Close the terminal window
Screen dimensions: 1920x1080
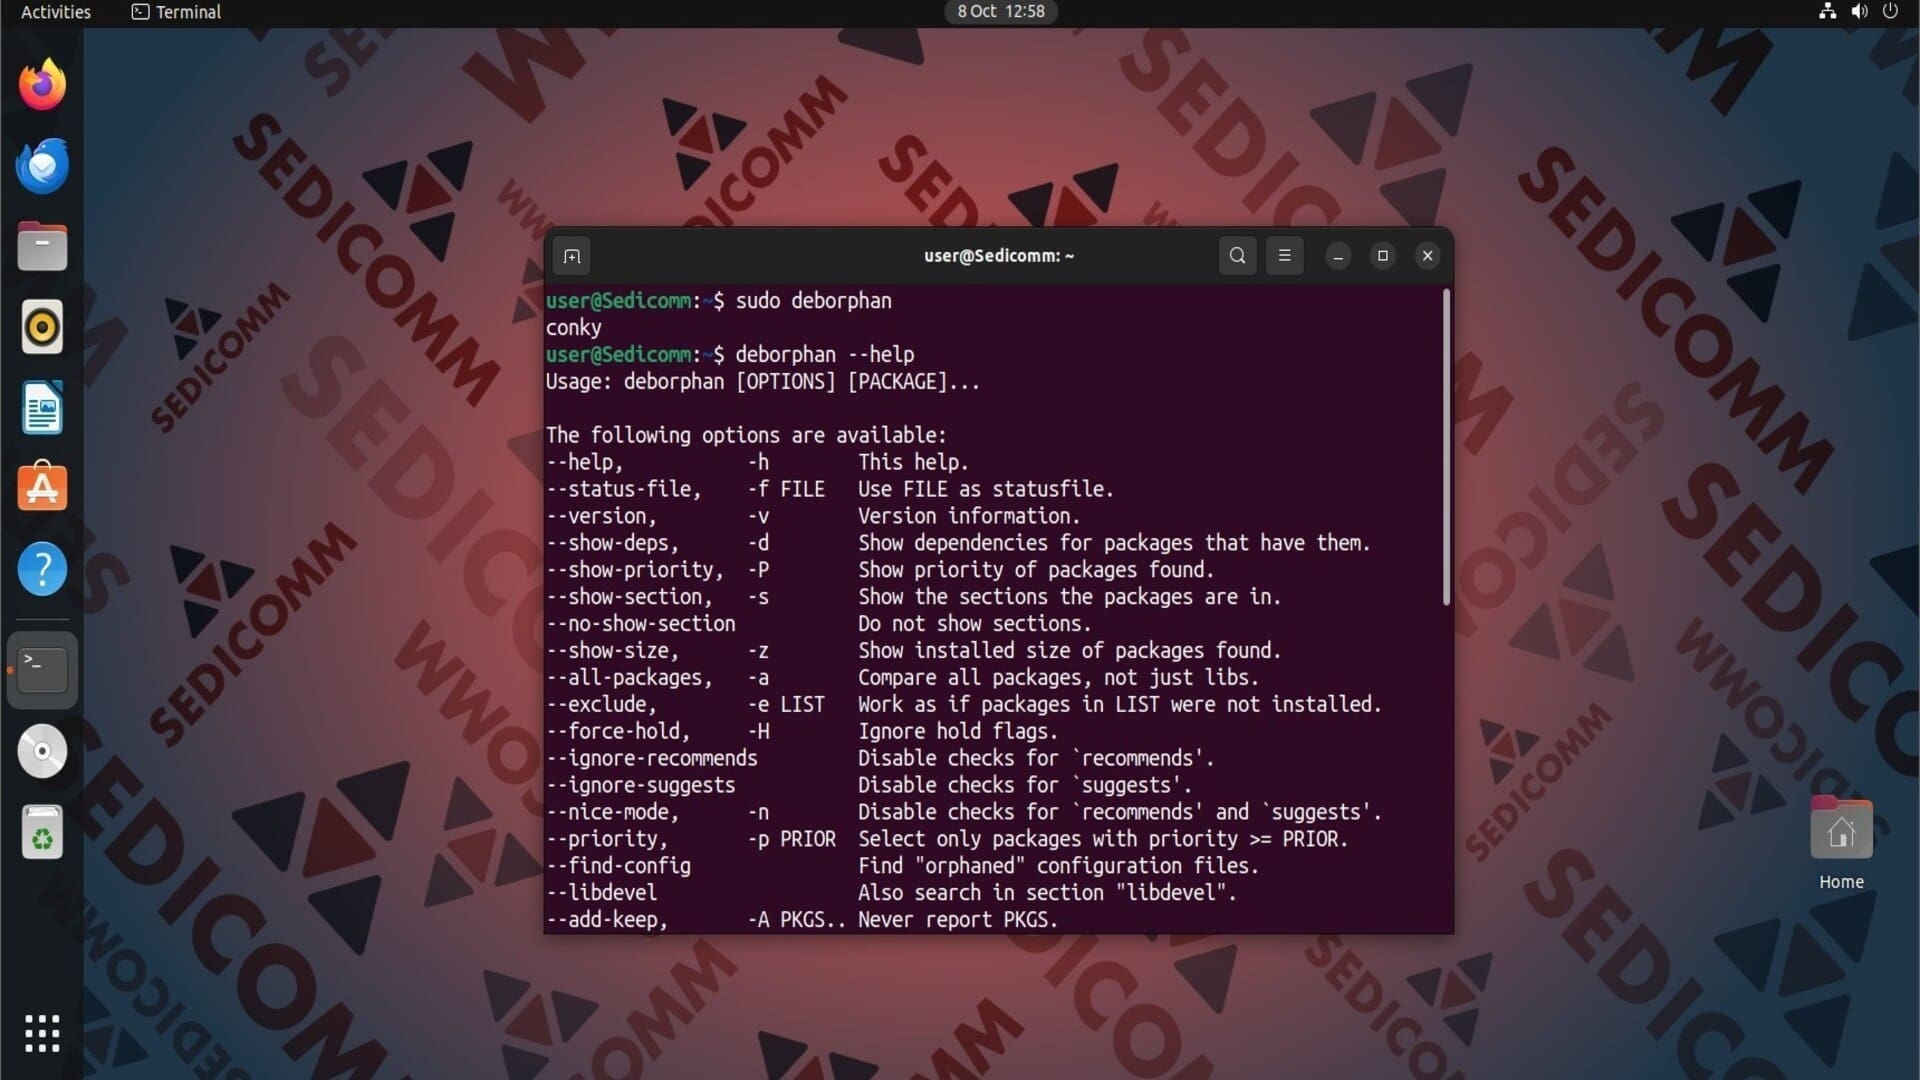point(1428,256)
